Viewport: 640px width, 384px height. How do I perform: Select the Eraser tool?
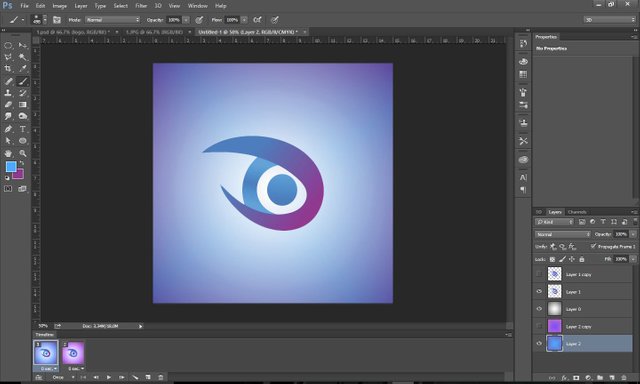click(8, 105)
